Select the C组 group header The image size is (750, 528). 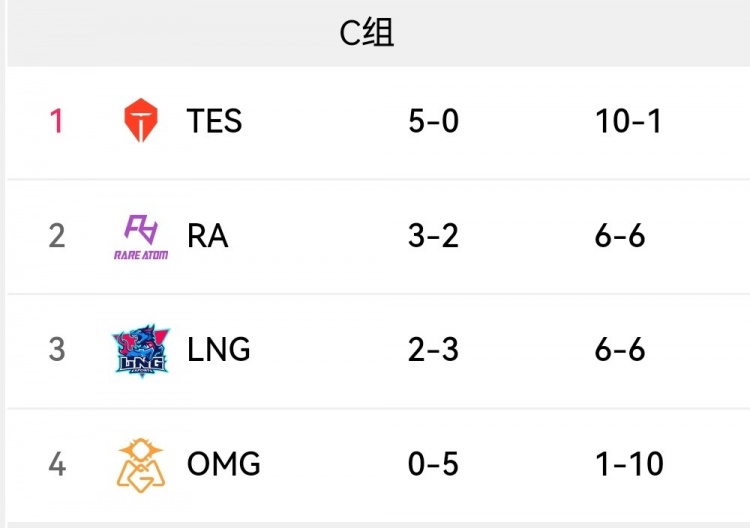(x=367, y=33)
